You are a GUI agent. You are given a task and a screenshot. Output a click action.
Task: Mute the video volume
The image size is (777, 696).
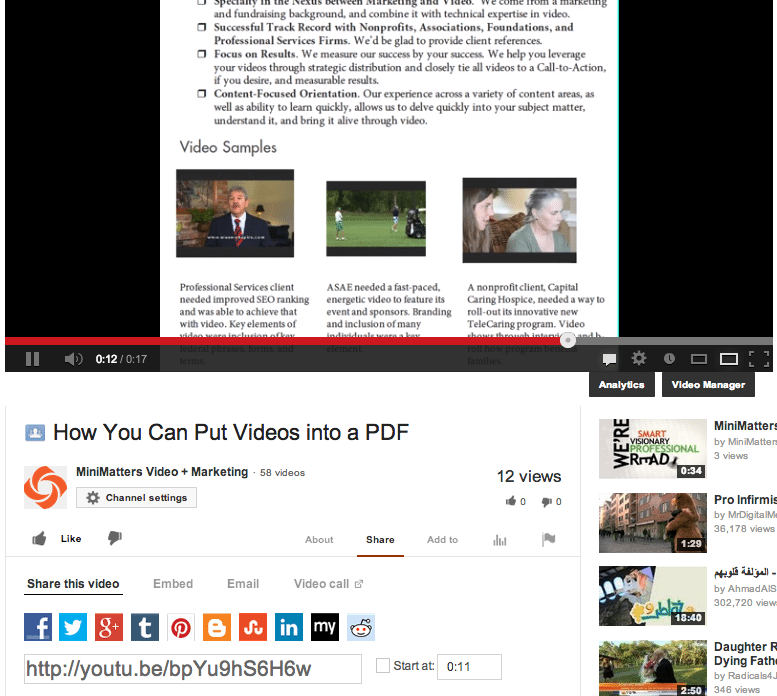(73, 359)
